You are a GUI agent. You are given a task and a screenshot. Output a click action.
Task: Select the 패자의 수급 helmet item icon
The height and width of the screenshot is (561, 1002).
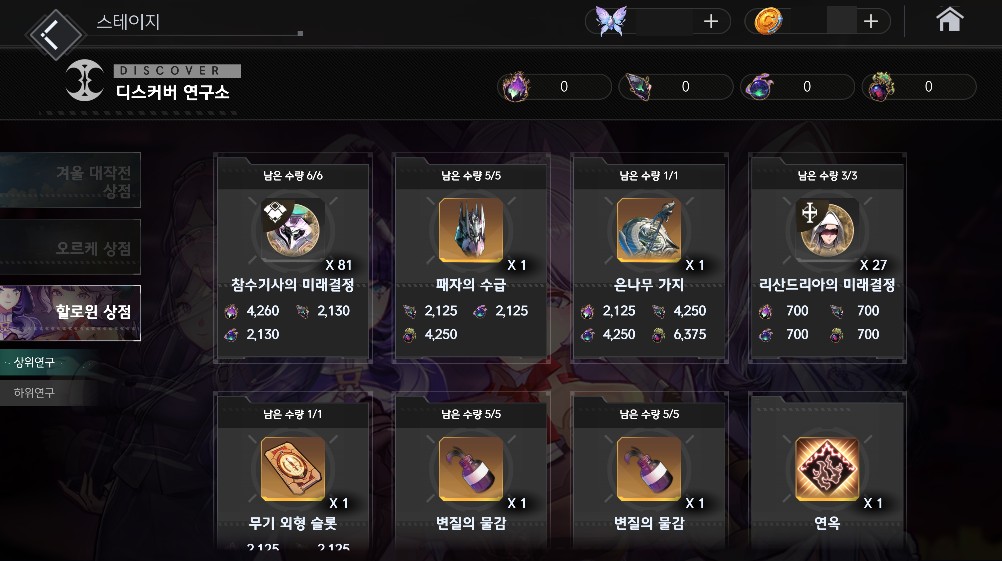(x=471, y=230)
